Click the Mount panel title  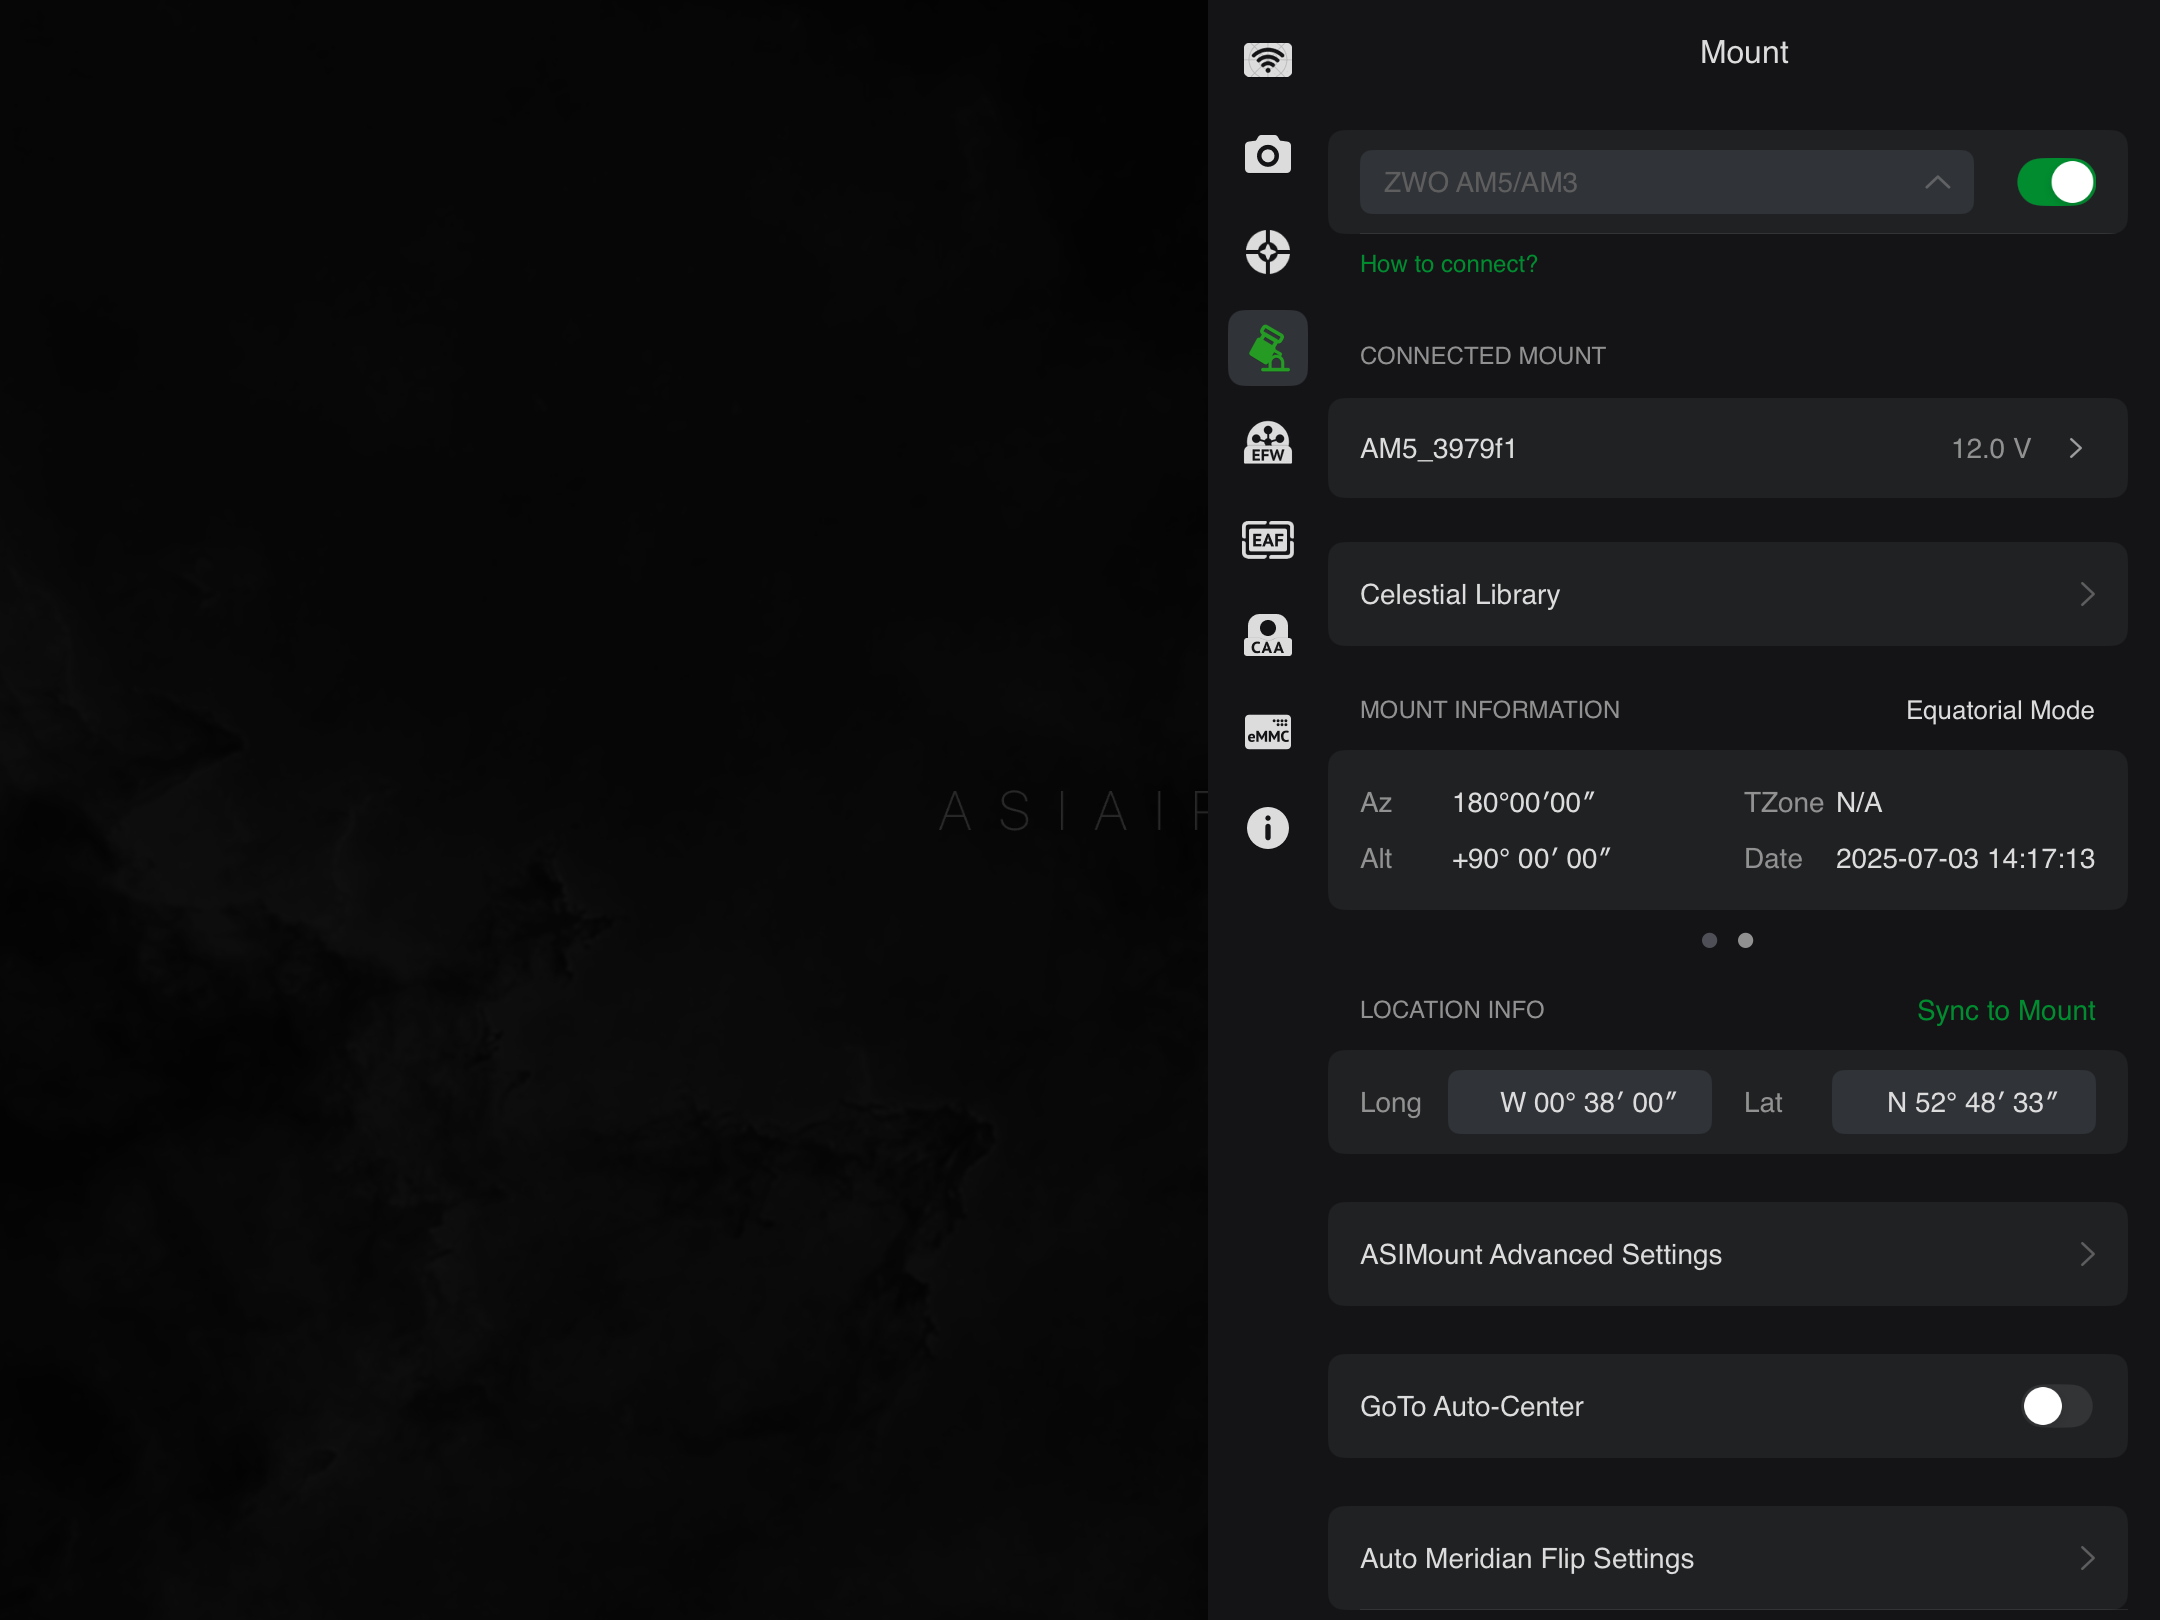coord(1744,52)
